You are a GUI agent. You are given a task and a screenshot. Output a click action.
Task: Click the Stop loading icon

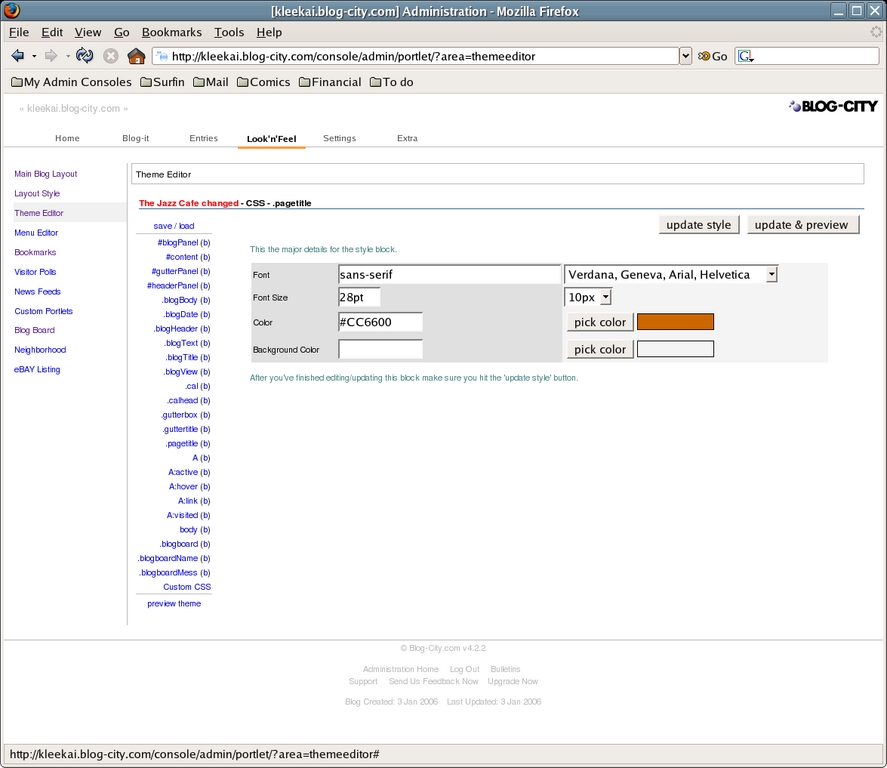tap(111, 57)
